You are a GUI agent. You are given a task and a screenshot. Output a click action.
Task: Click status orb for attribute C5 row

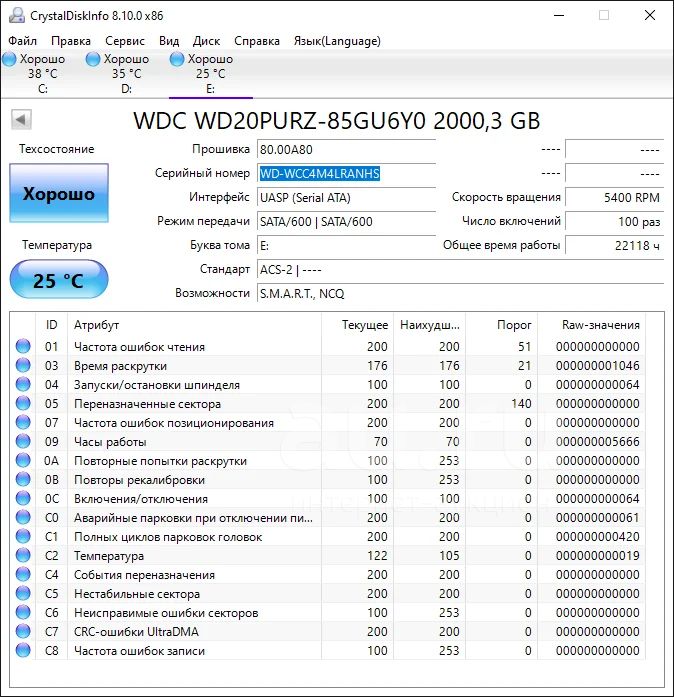pos(23,593)
